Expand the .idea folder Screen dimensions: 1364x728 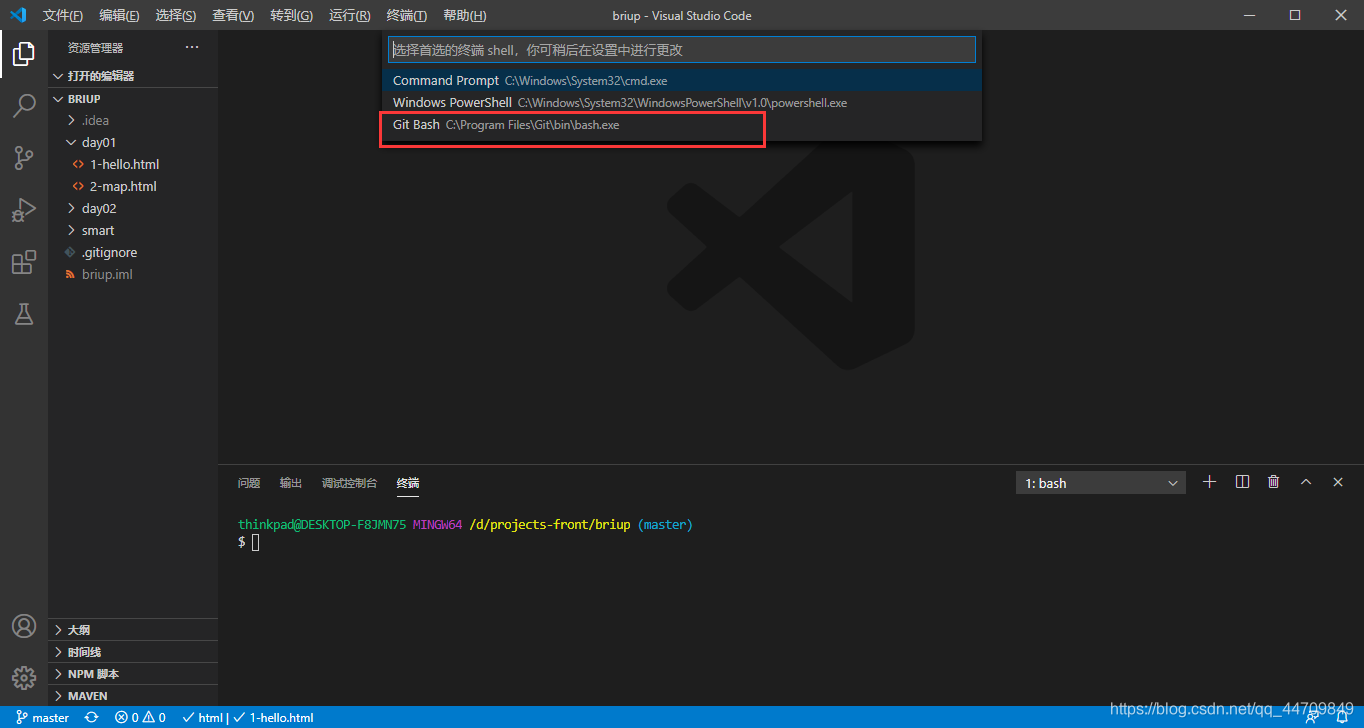point(133,120)
